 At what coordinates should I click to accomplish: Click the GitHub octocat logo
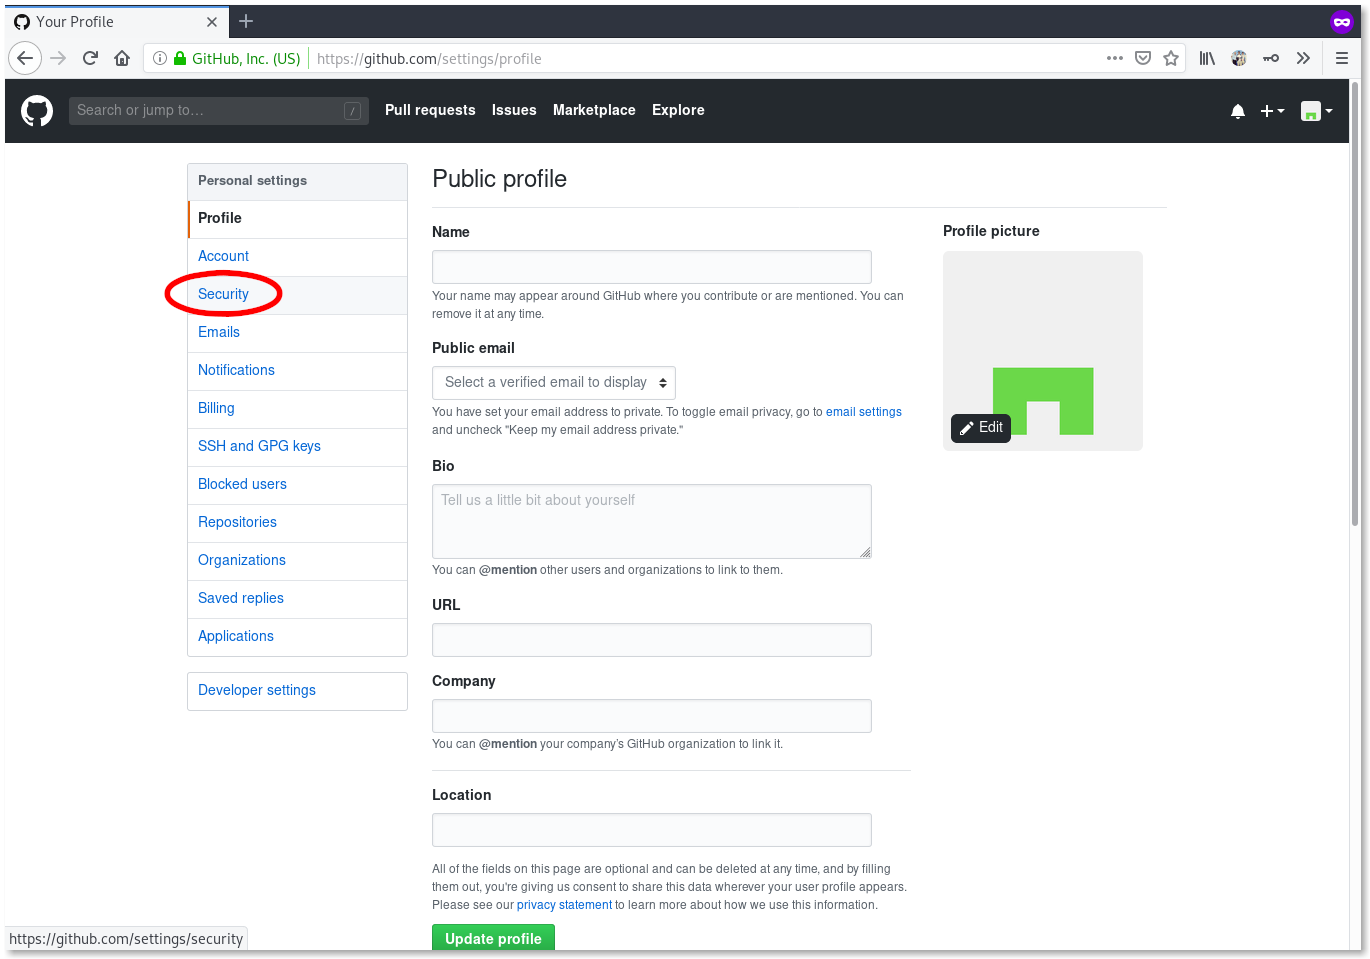tap(37, 110)
